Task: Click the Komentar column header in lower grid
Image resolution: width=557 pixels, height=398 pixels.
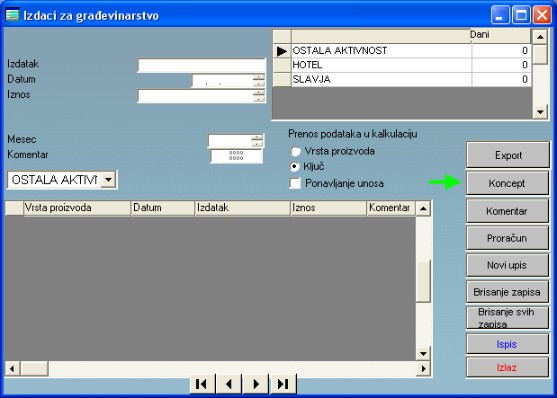Action: pyautogui.click(x=391, y=208)
